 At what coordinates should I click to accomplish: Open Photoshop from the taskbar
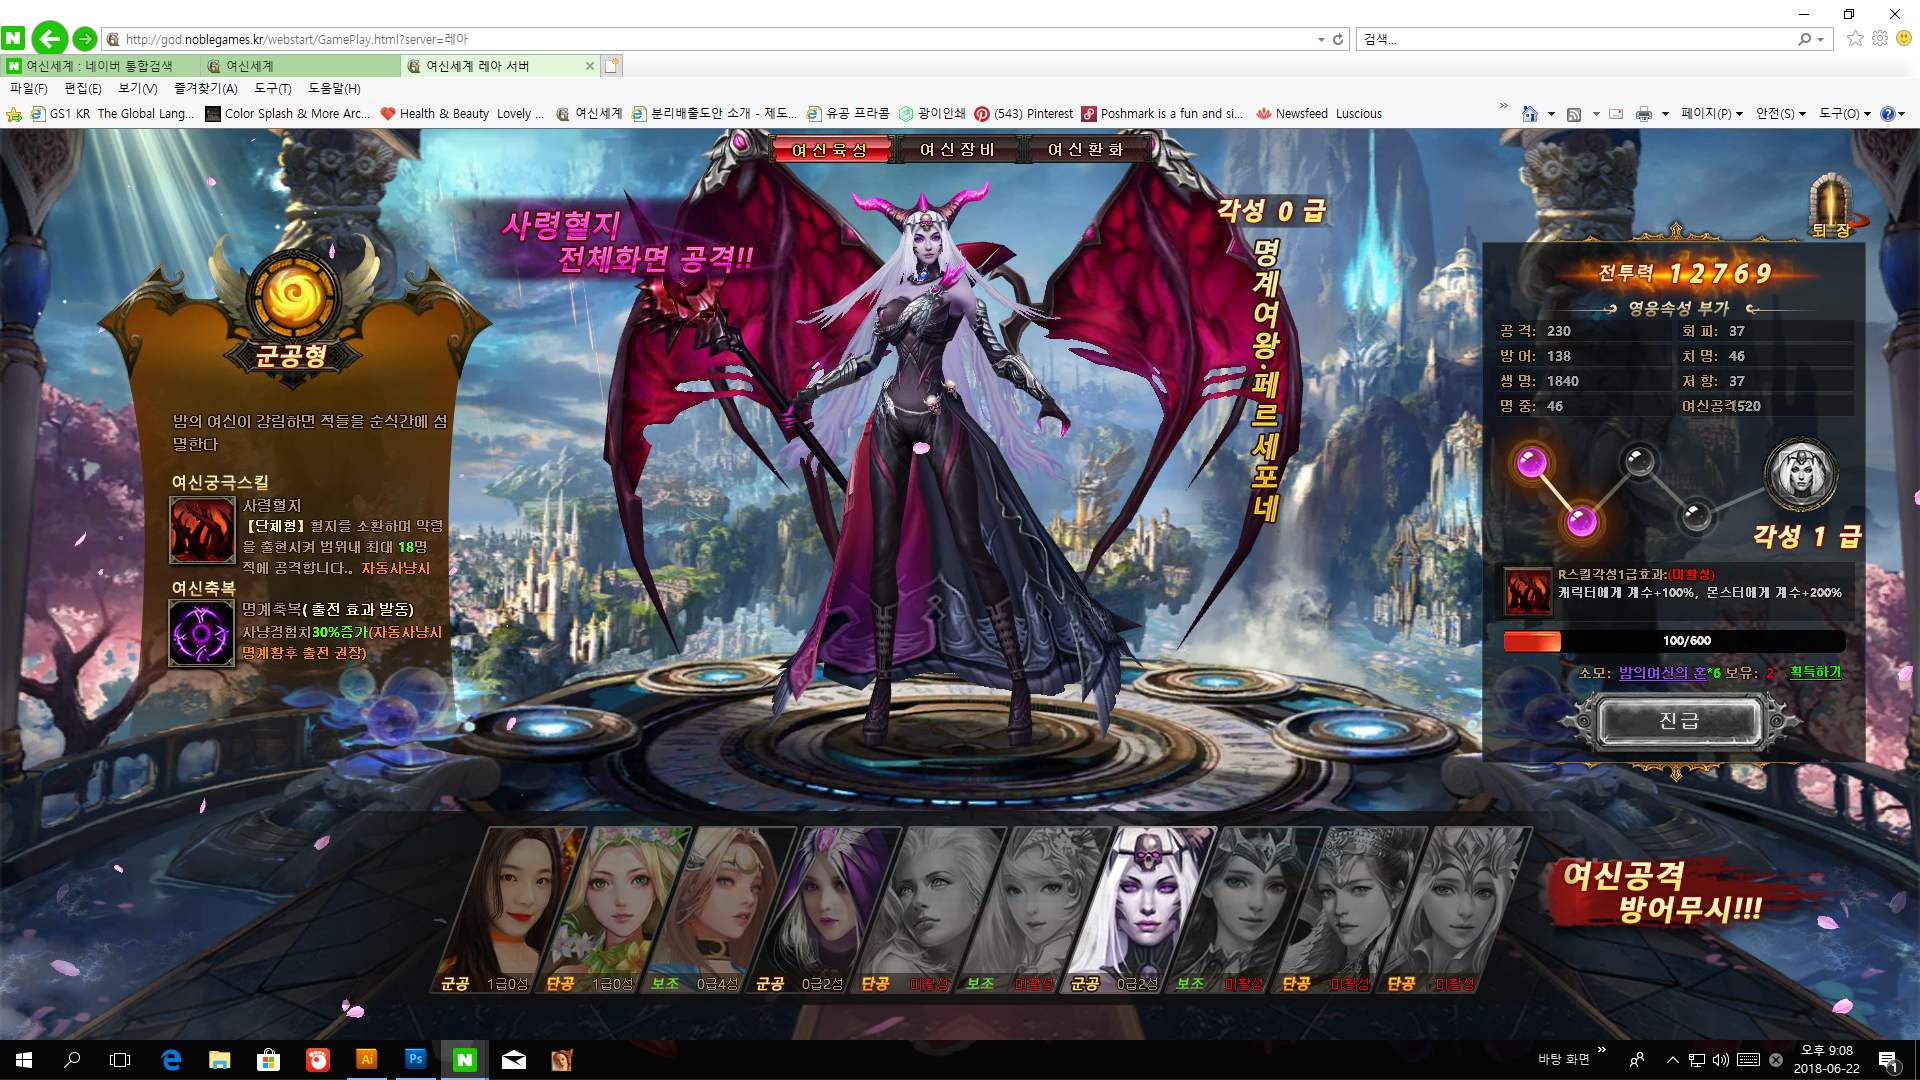coord(416,1060)
